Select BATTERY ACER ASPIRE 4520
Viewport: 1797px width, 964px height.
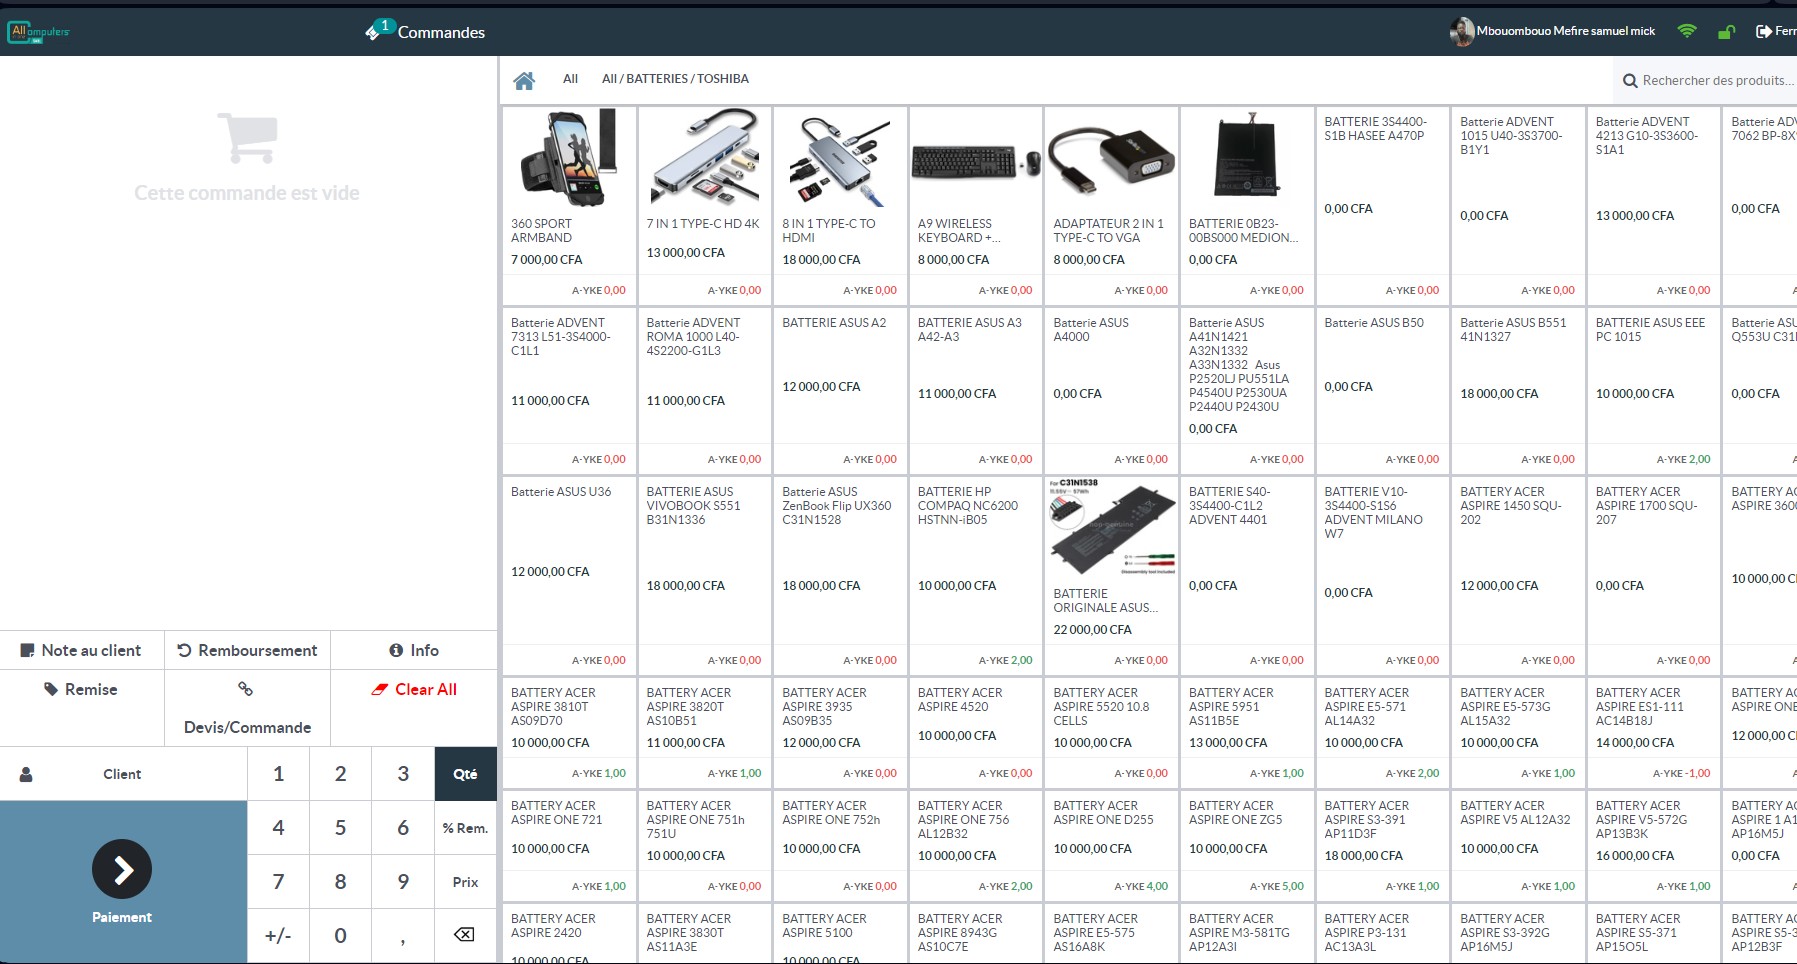pyautogui.click(x=975, y=732)
